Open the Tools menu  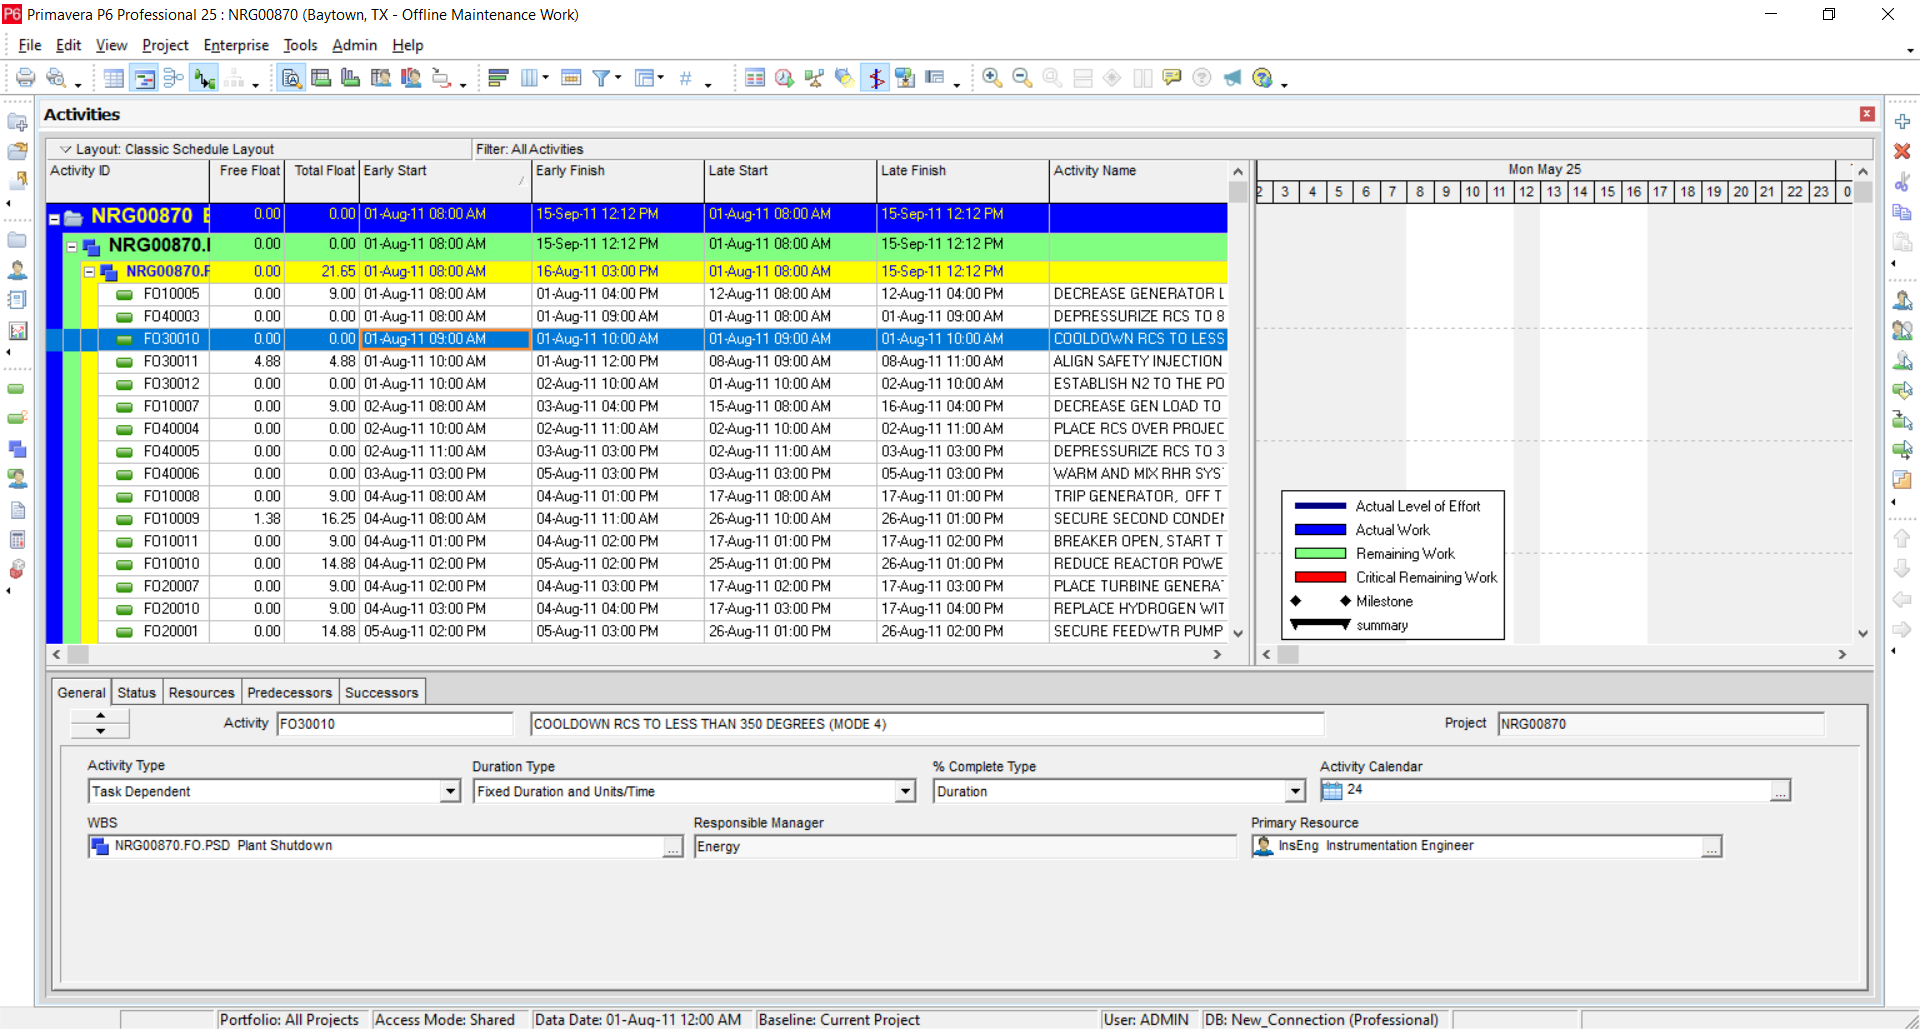click(300, 45)
